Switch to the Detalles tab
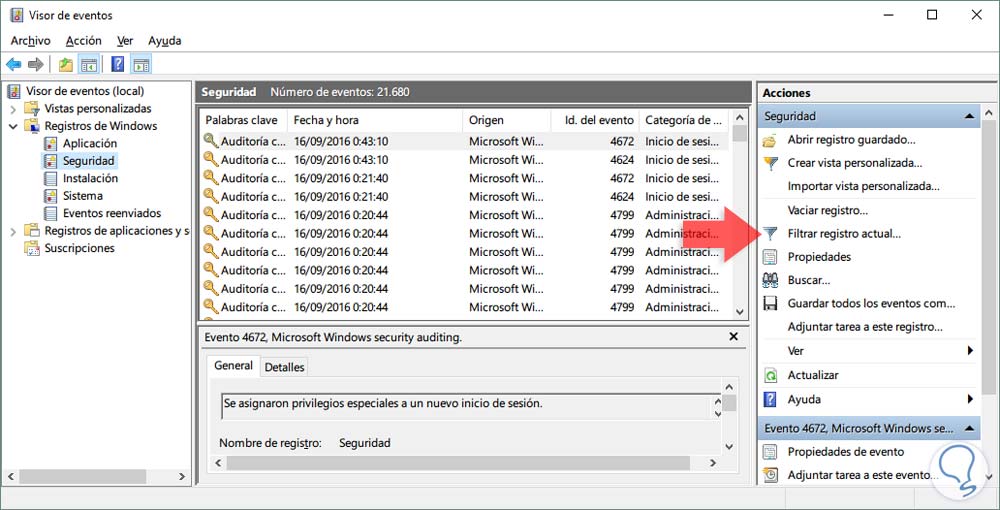 point(284,367)
